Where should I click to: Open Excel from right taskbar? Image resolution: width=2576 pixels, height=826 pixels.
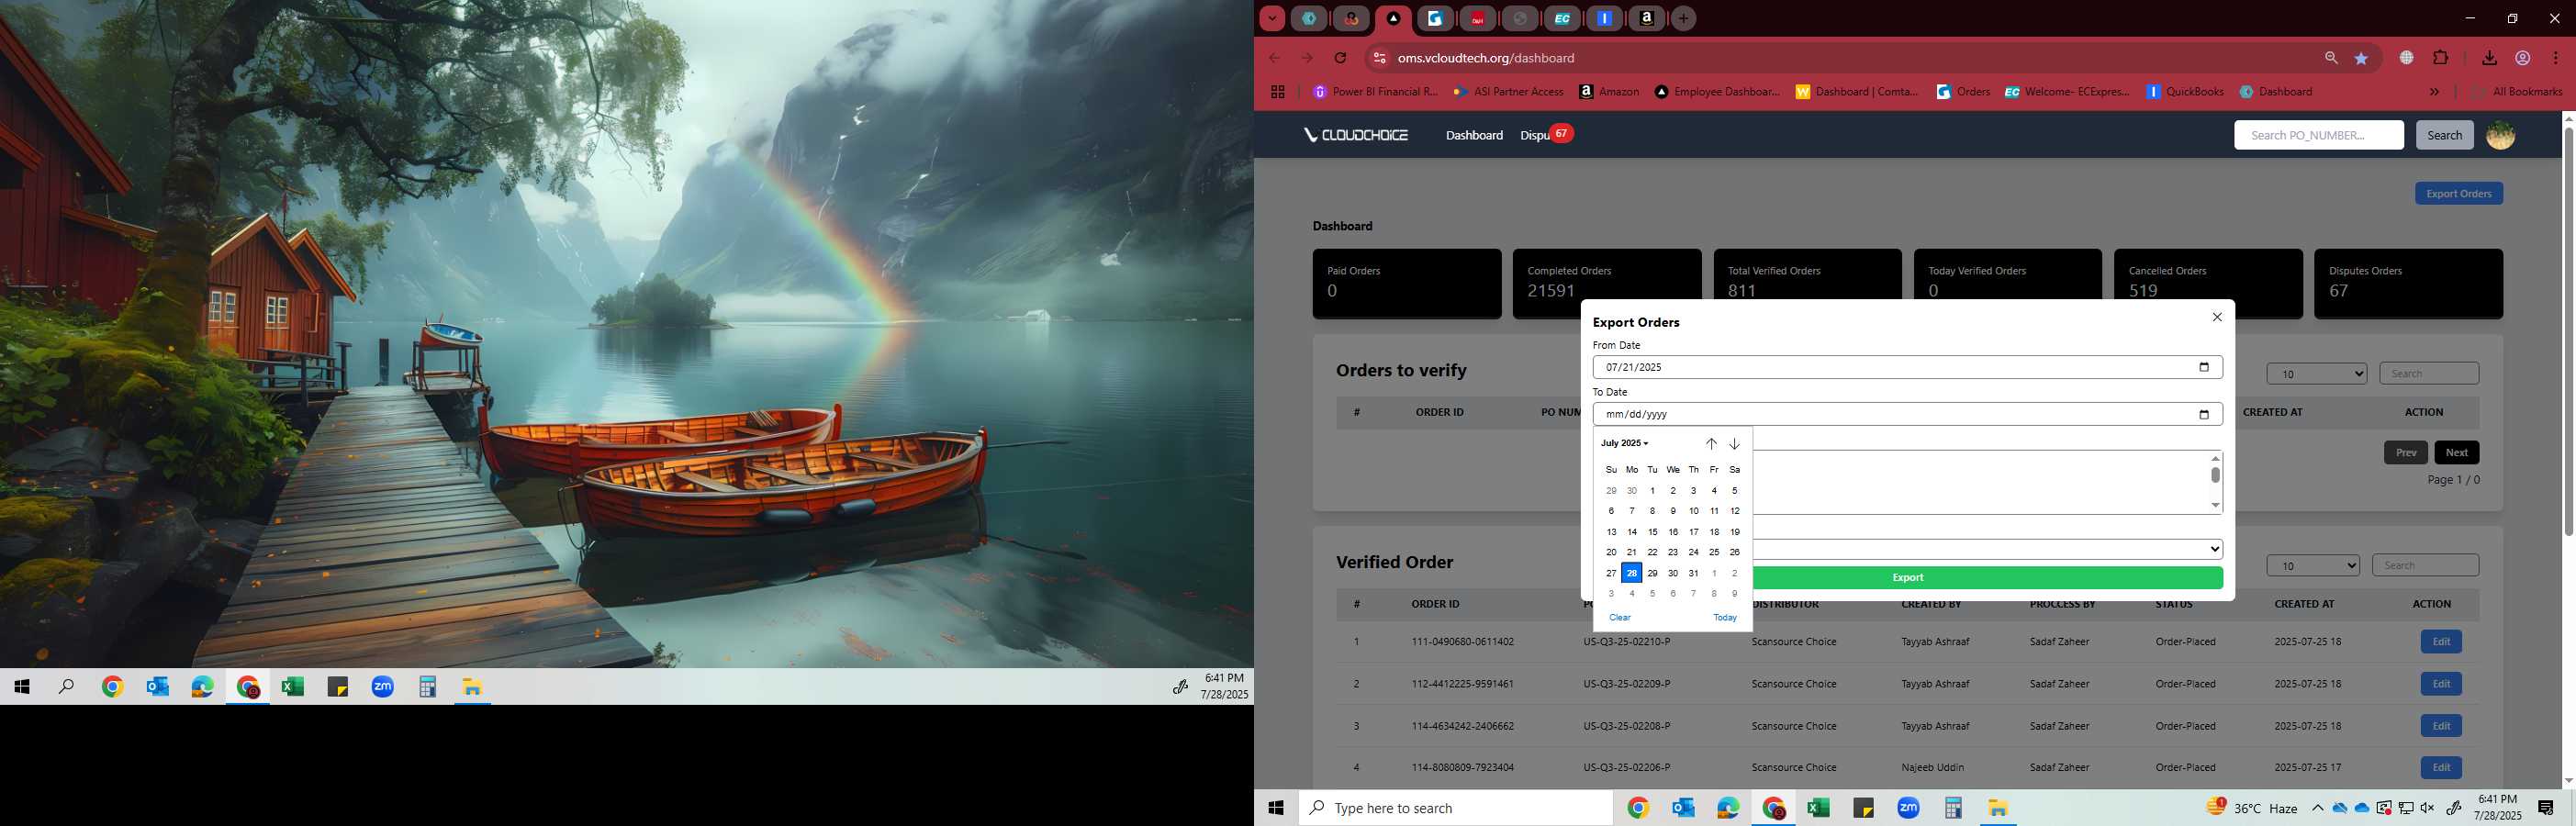pyautogui.click(x=1818, y=808)
